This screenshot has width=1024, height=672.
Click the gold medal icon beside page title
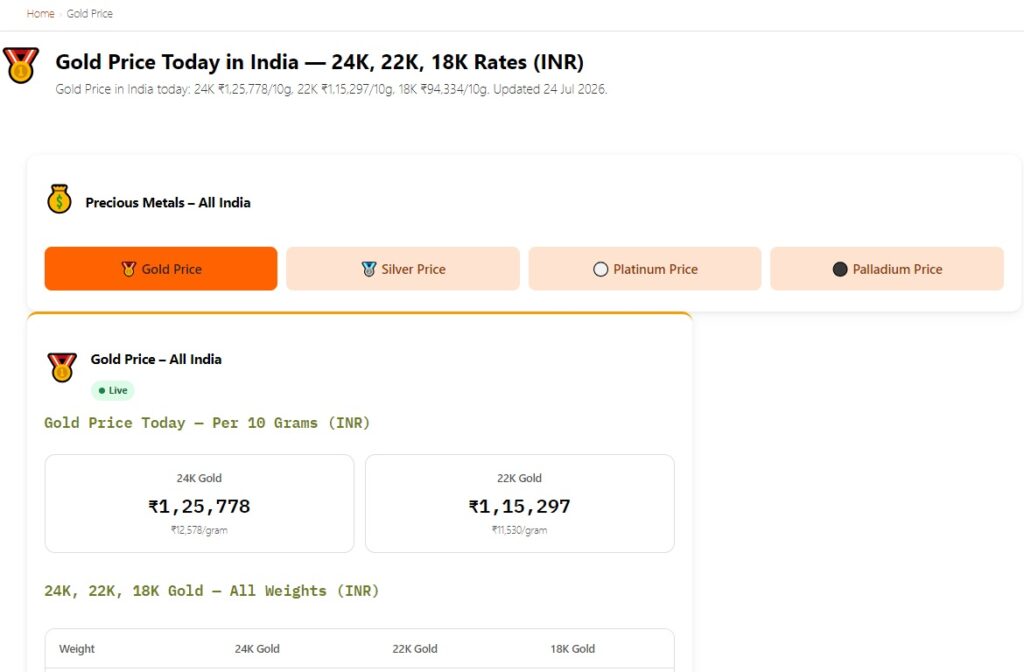pyautogui.click(x=21, y=65)
